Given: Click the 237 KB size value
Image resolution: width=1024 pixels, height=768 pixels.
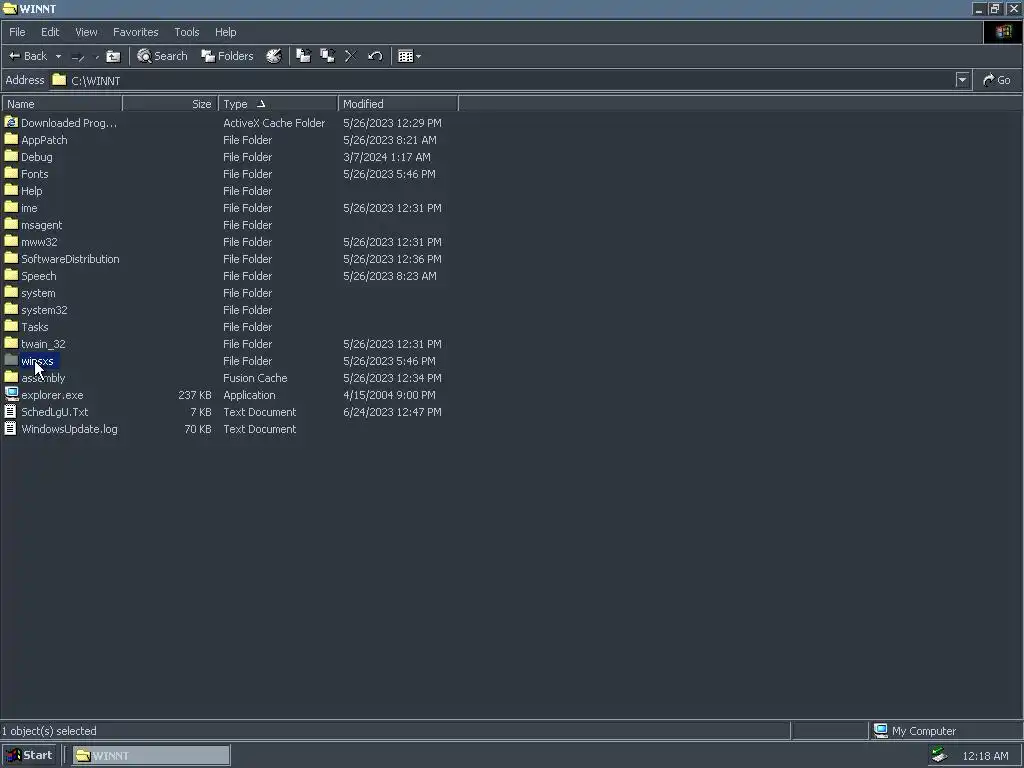Looking at the screenshot, I should pos(195,395).
